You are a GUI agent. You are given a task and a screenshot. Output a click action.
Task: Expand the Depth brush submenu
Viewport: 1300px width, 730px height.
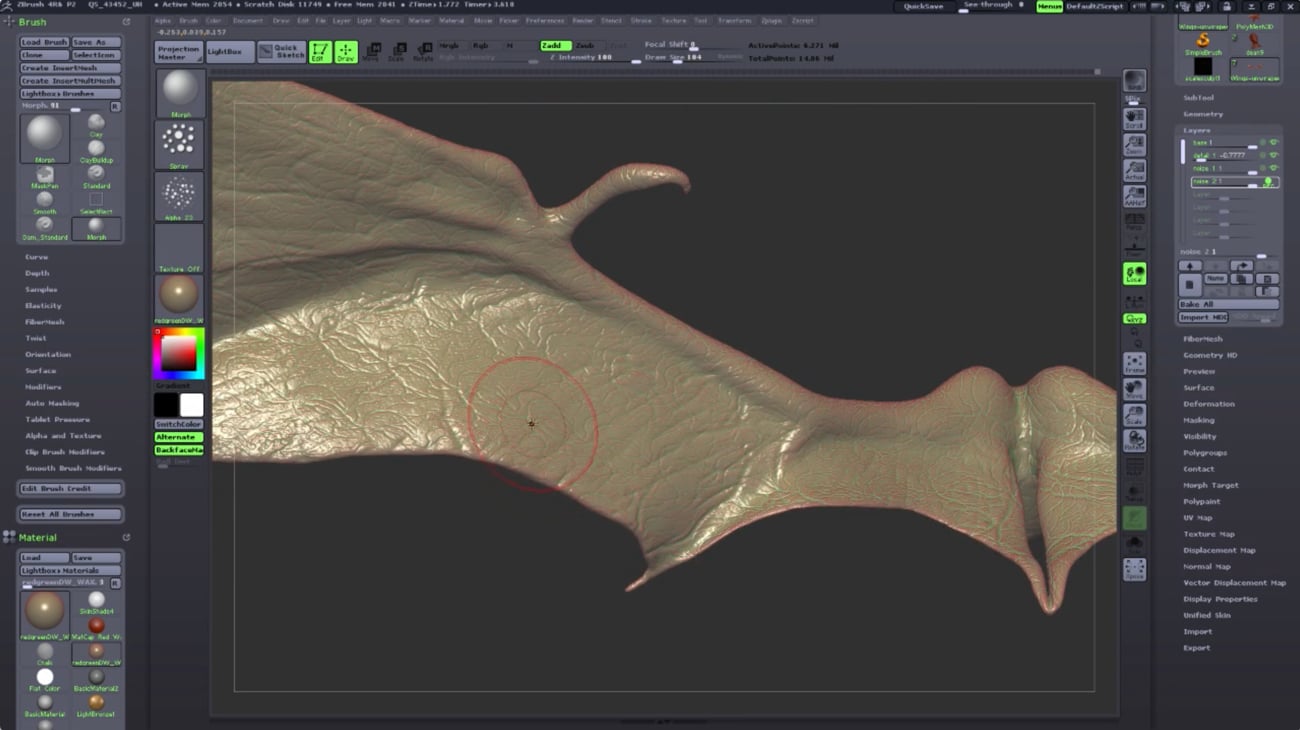pos(37,273)
